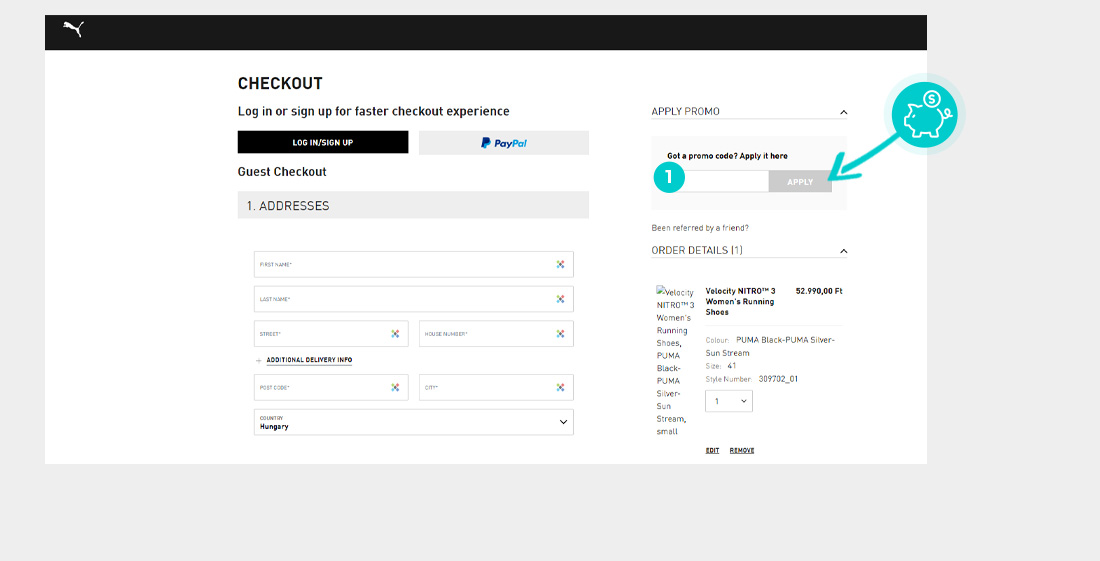Click the LAST NAME field
Image resolution: width=1100 pixels, height=561 pixels.
tap(413, 299)
